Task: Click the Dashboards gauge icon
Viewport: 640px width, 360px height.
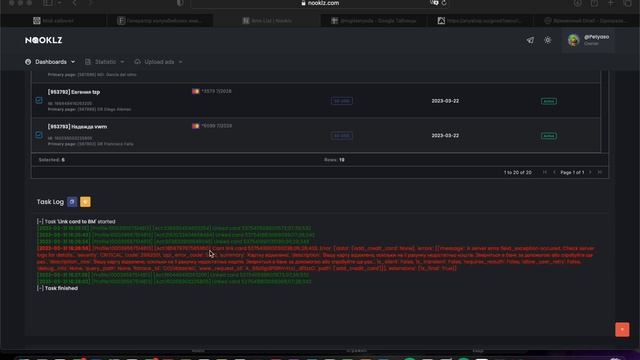Action: [x=28, y=62]
